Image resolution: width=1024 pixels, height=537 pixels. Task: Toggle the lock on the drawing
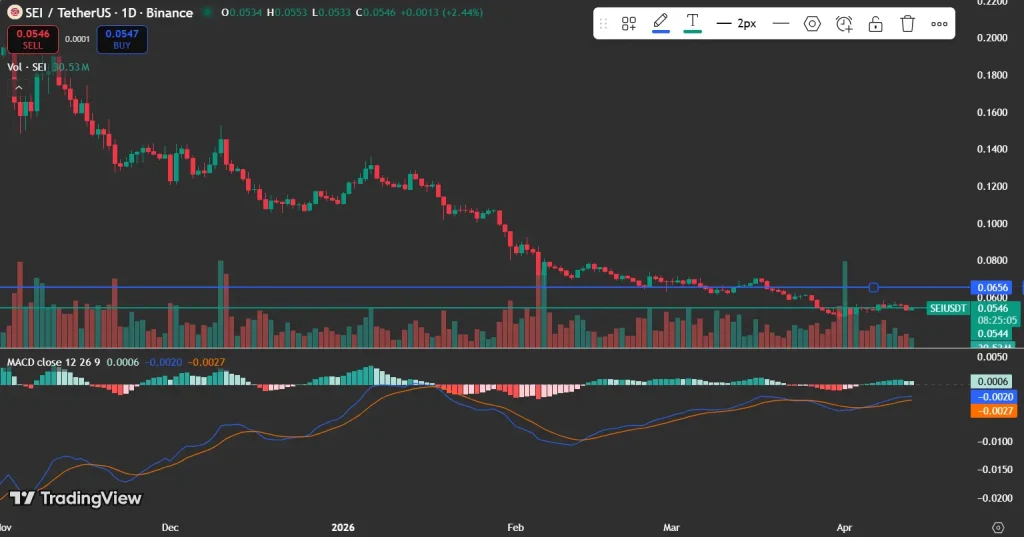(x=875, y=24)
